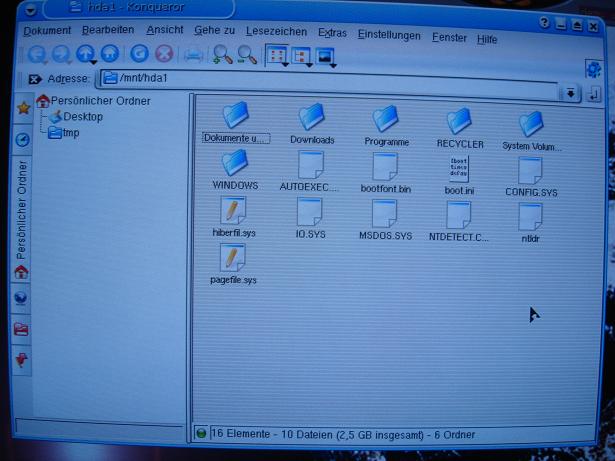Click the Forward navigation arrow

coord(61,54)
